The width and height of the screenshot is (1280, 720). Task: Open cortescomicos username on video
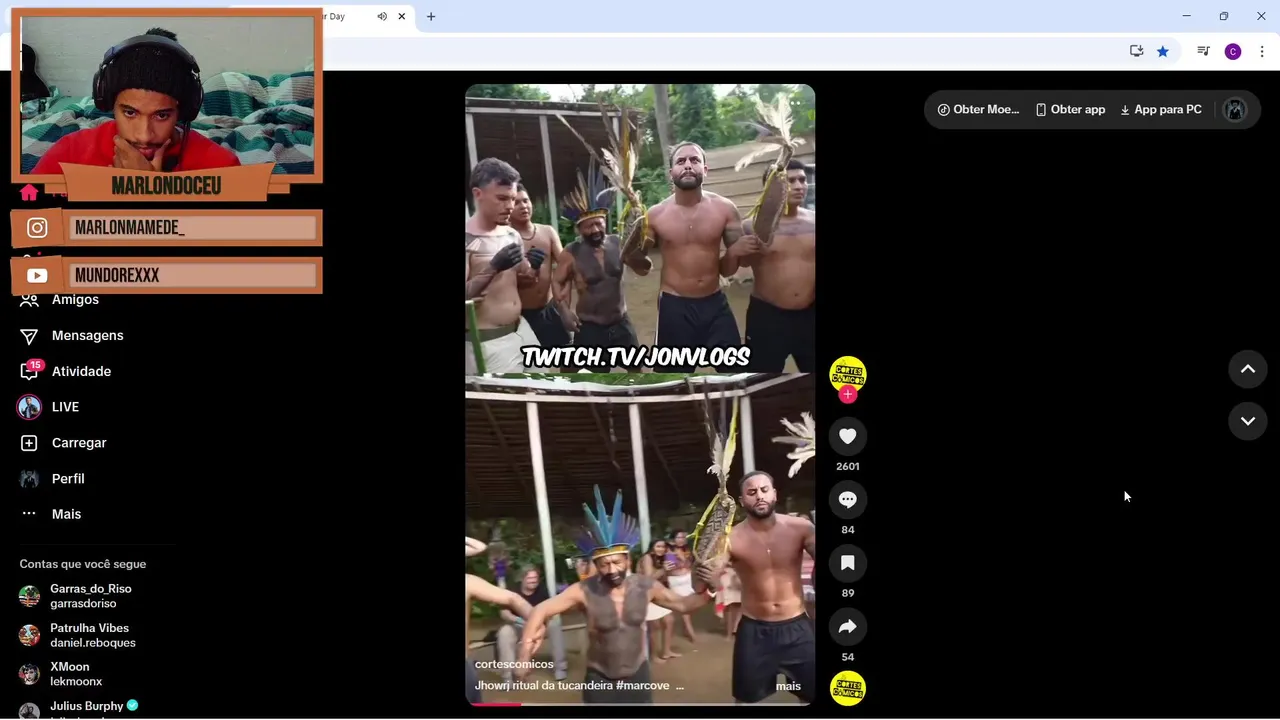click(x=514, y=664)
